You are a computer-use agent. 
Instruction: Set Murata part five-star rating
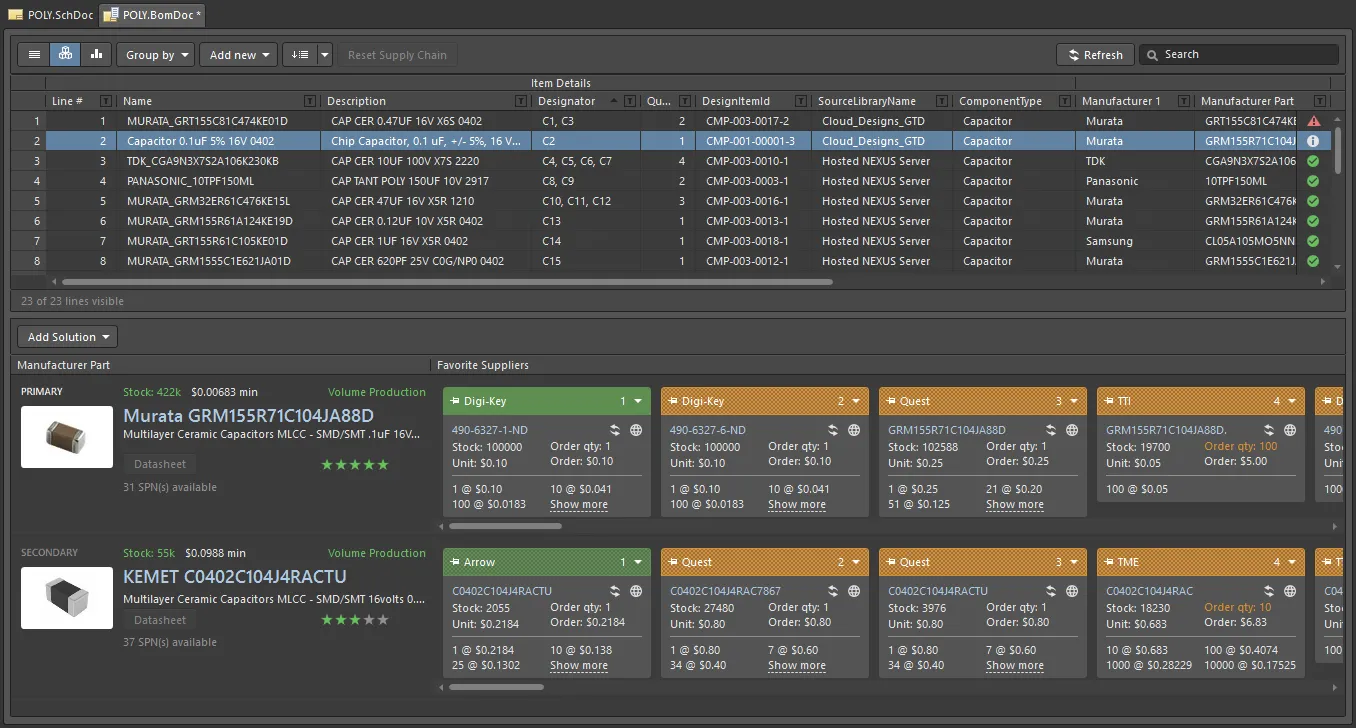(354, 464)
